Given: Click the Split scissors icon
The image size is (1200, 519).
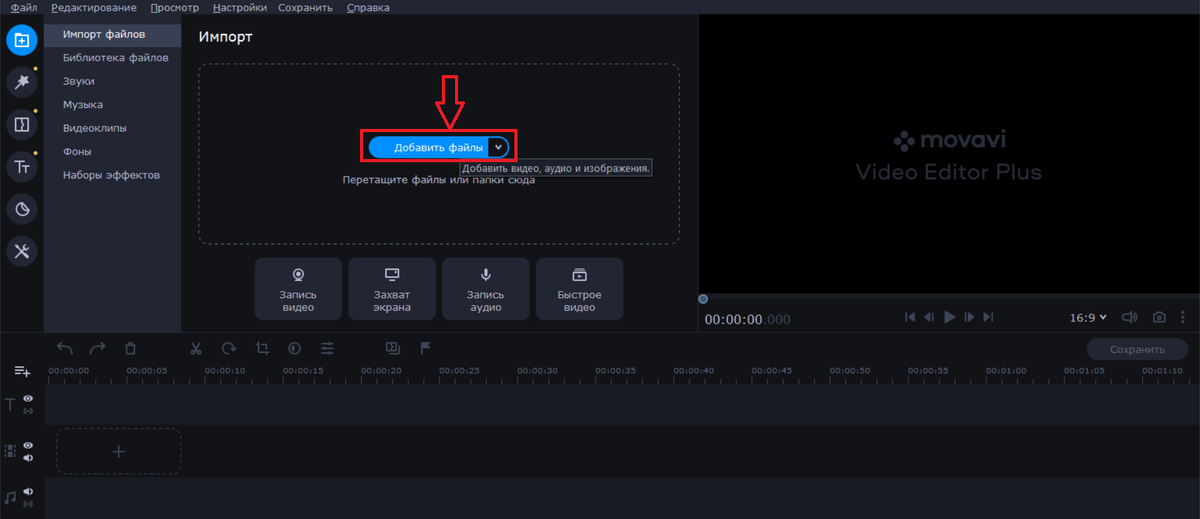Looking at the screenshot, I should click(196, 348).
